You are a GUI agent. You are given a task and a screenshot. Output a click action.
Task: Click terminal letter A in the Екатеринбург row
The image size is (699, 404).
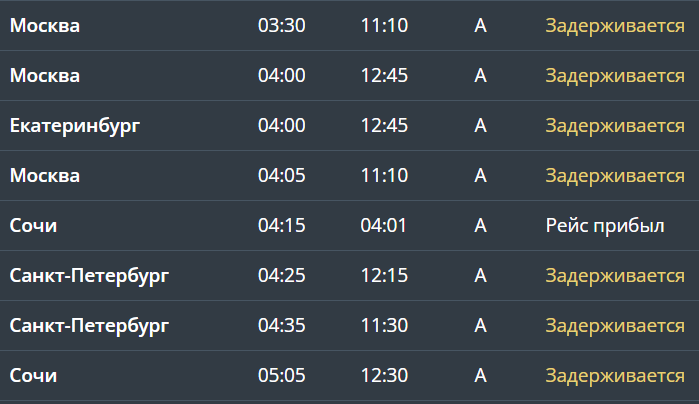480,126
